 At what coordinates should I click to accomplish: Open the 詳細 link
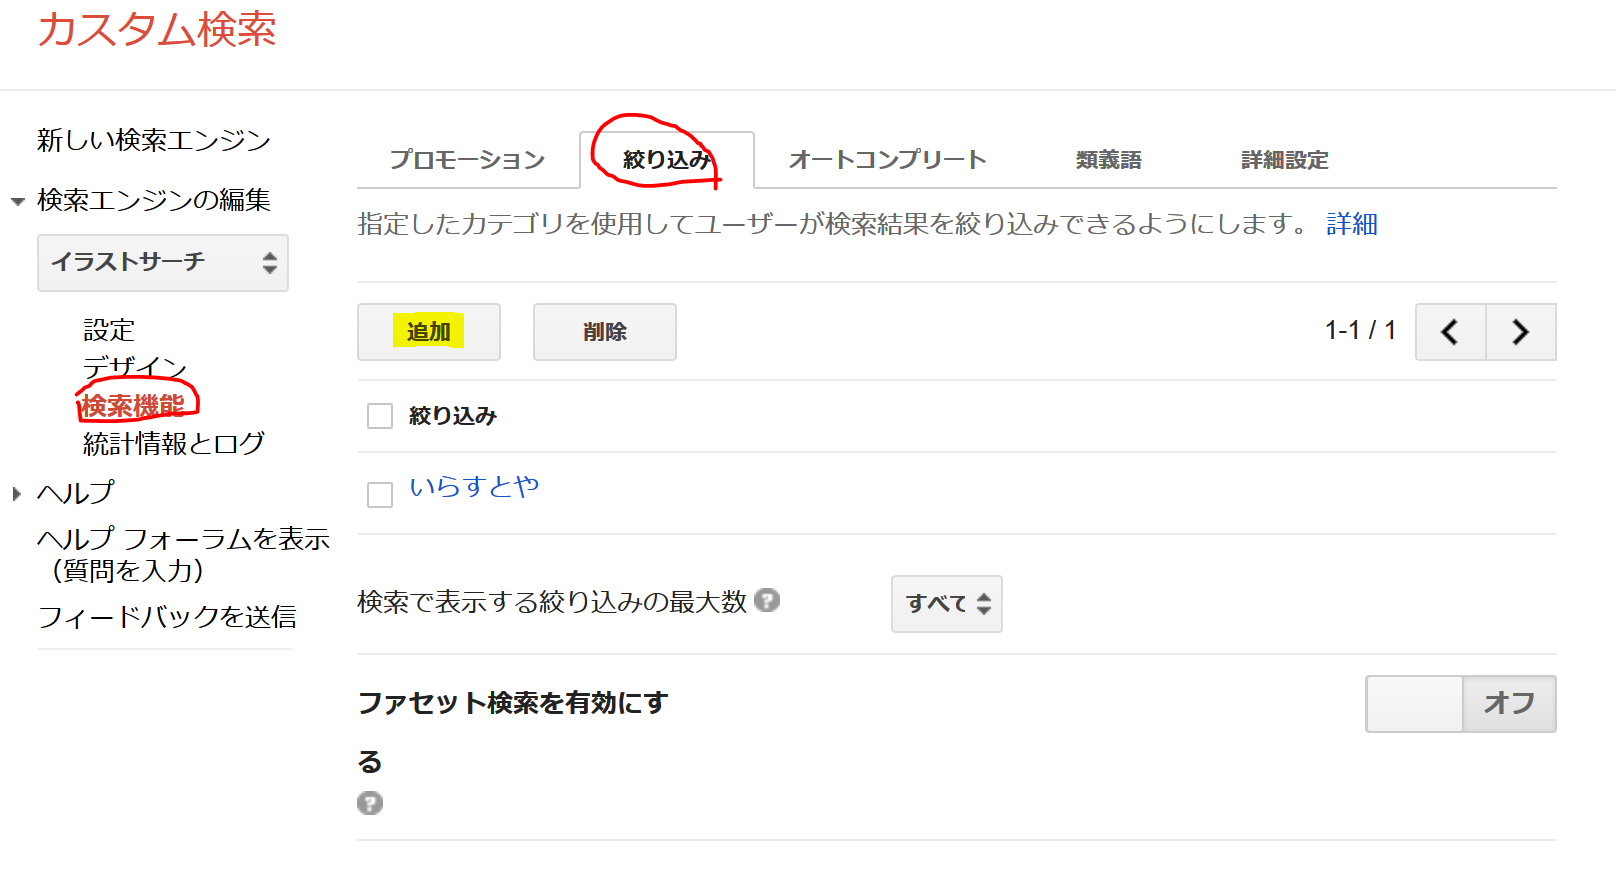(1352, 224)
